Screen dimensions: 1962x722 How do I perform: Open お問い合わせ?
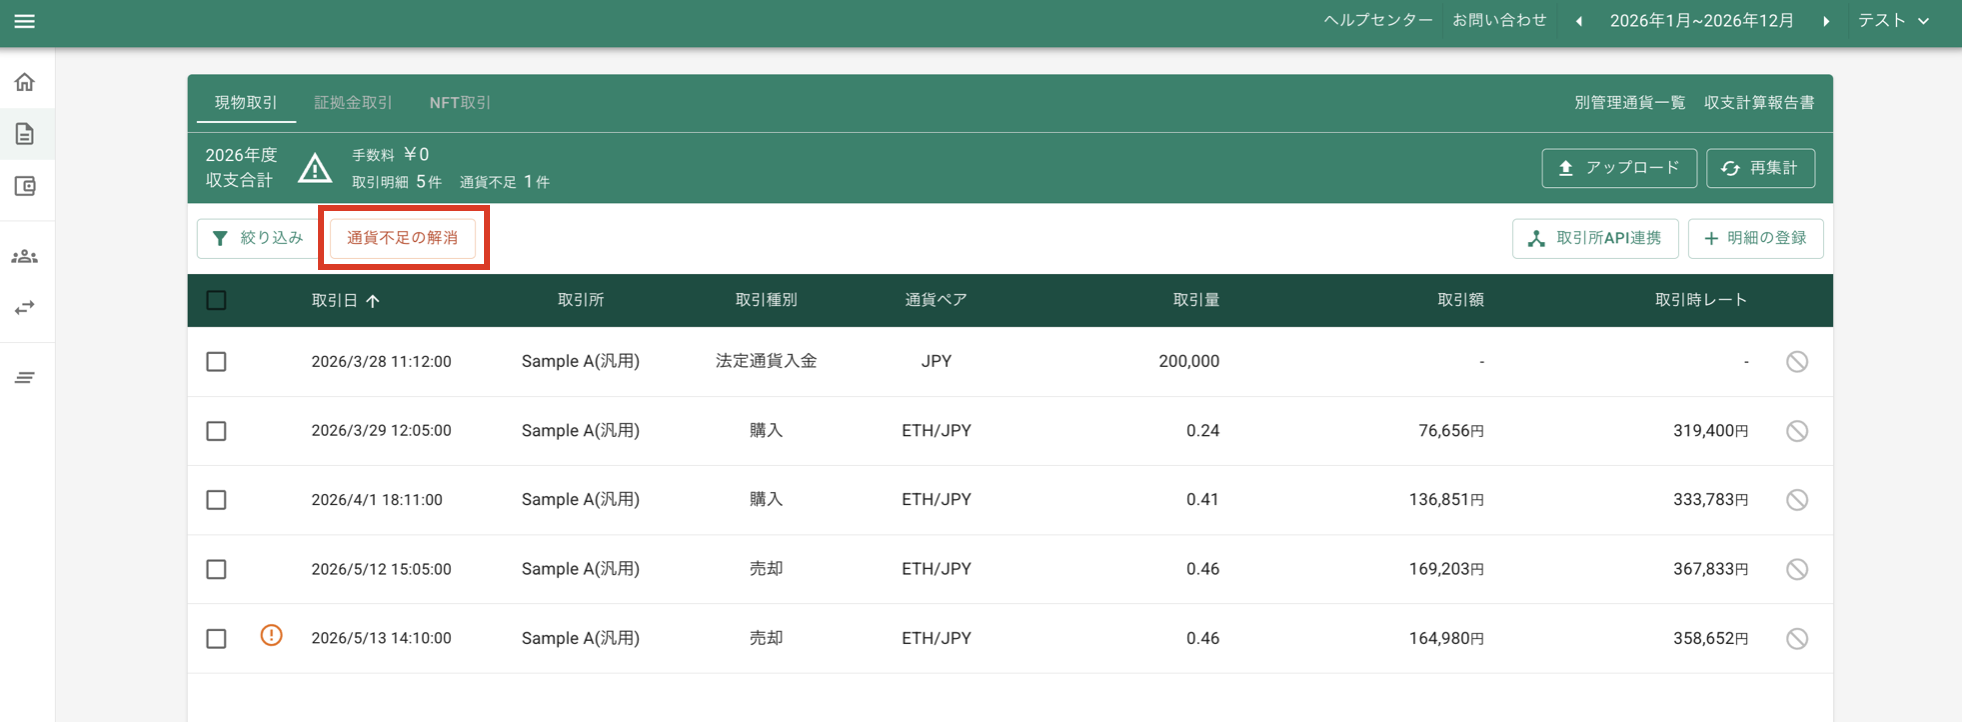click(x=1499, y=21)
